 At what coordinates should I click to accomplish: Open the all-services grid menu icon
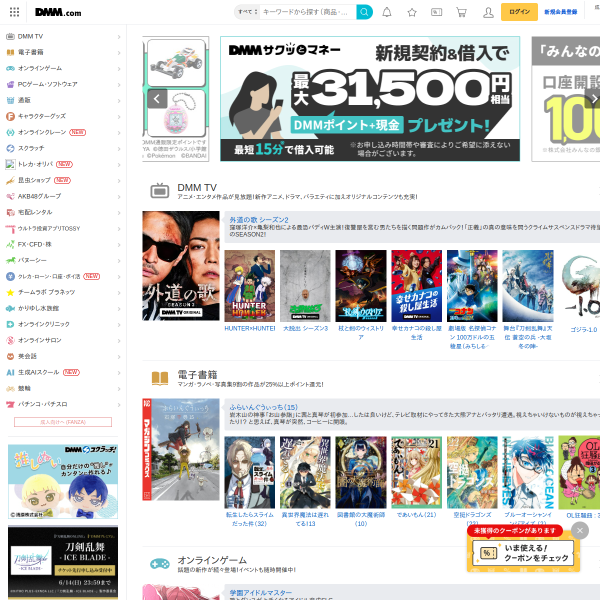(14, 12)
